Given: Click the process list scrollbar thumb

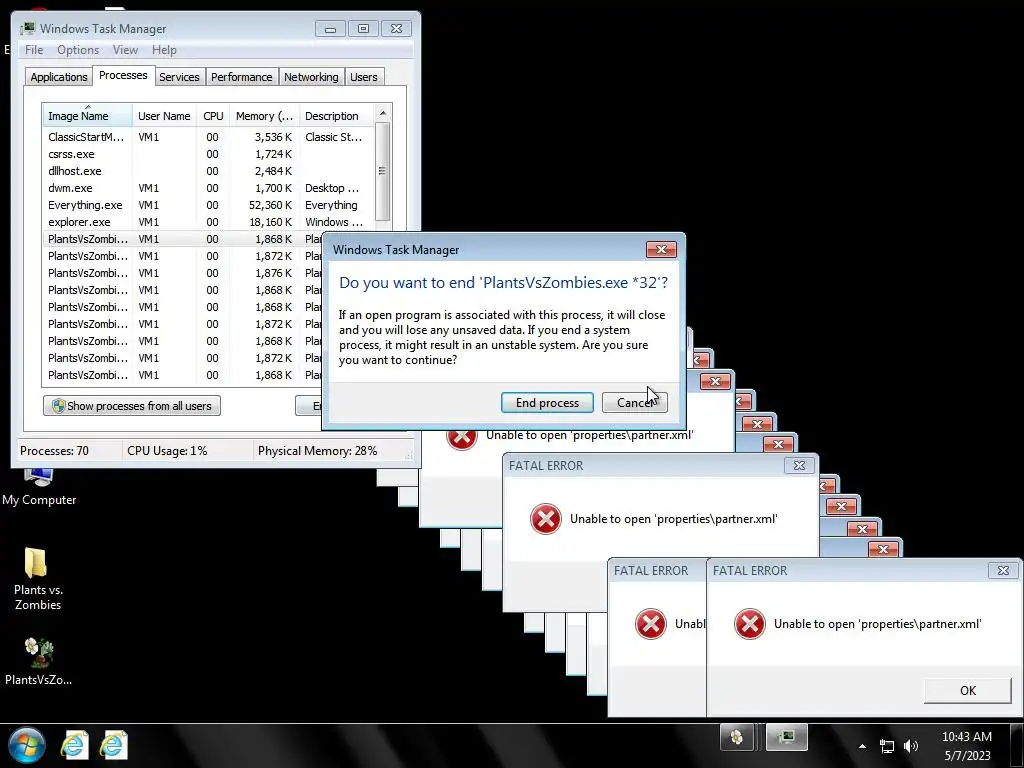Looking at the screenshot, I should coord(383,171).
